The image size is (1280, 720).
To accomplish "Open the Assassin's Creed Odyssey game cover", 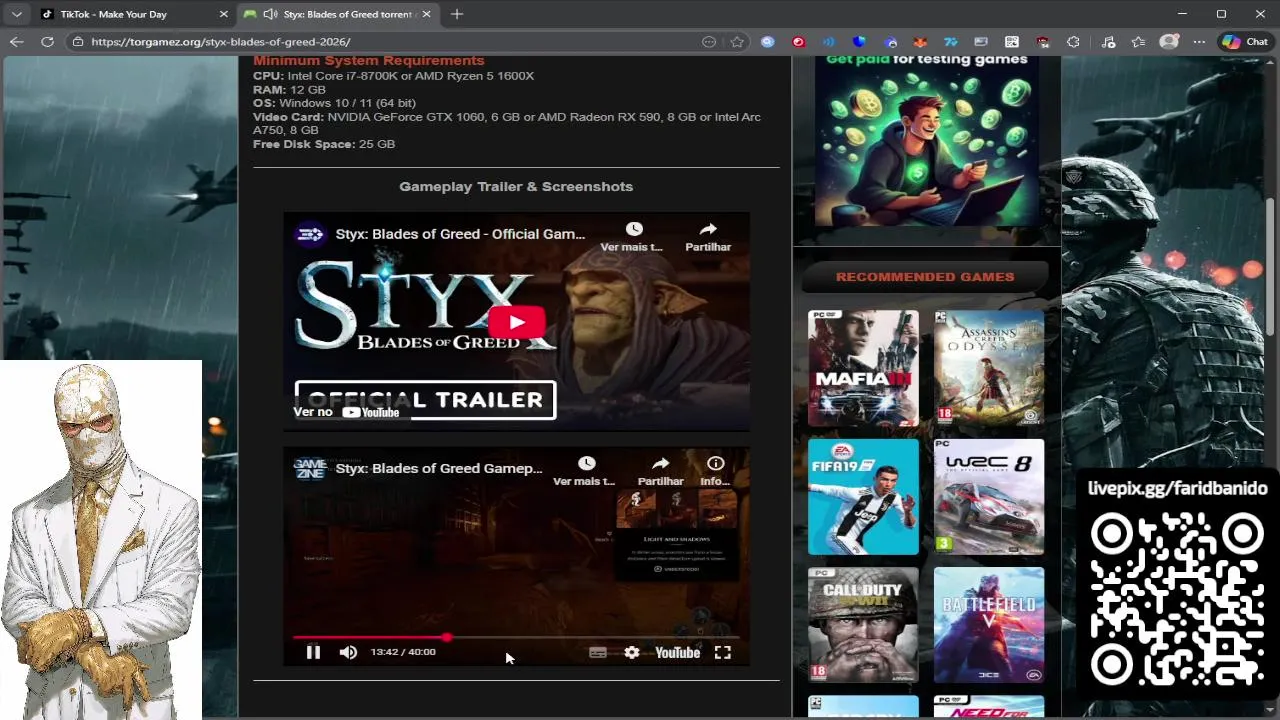I will pos(989,368).
